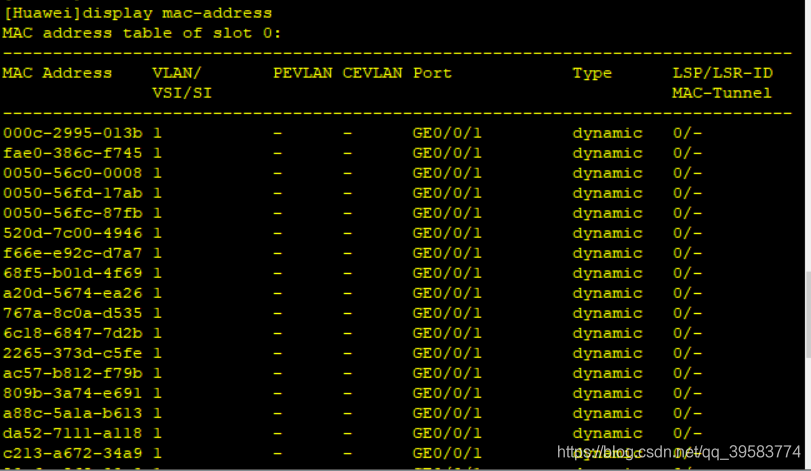
Task: Click MAC address da52-7111-a118
Action: (72, 433)
